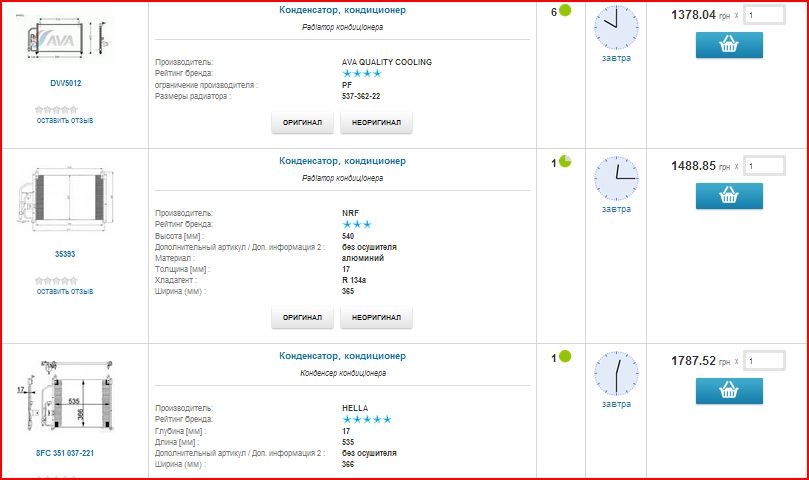Leave a review for 35393

(65, 292)
